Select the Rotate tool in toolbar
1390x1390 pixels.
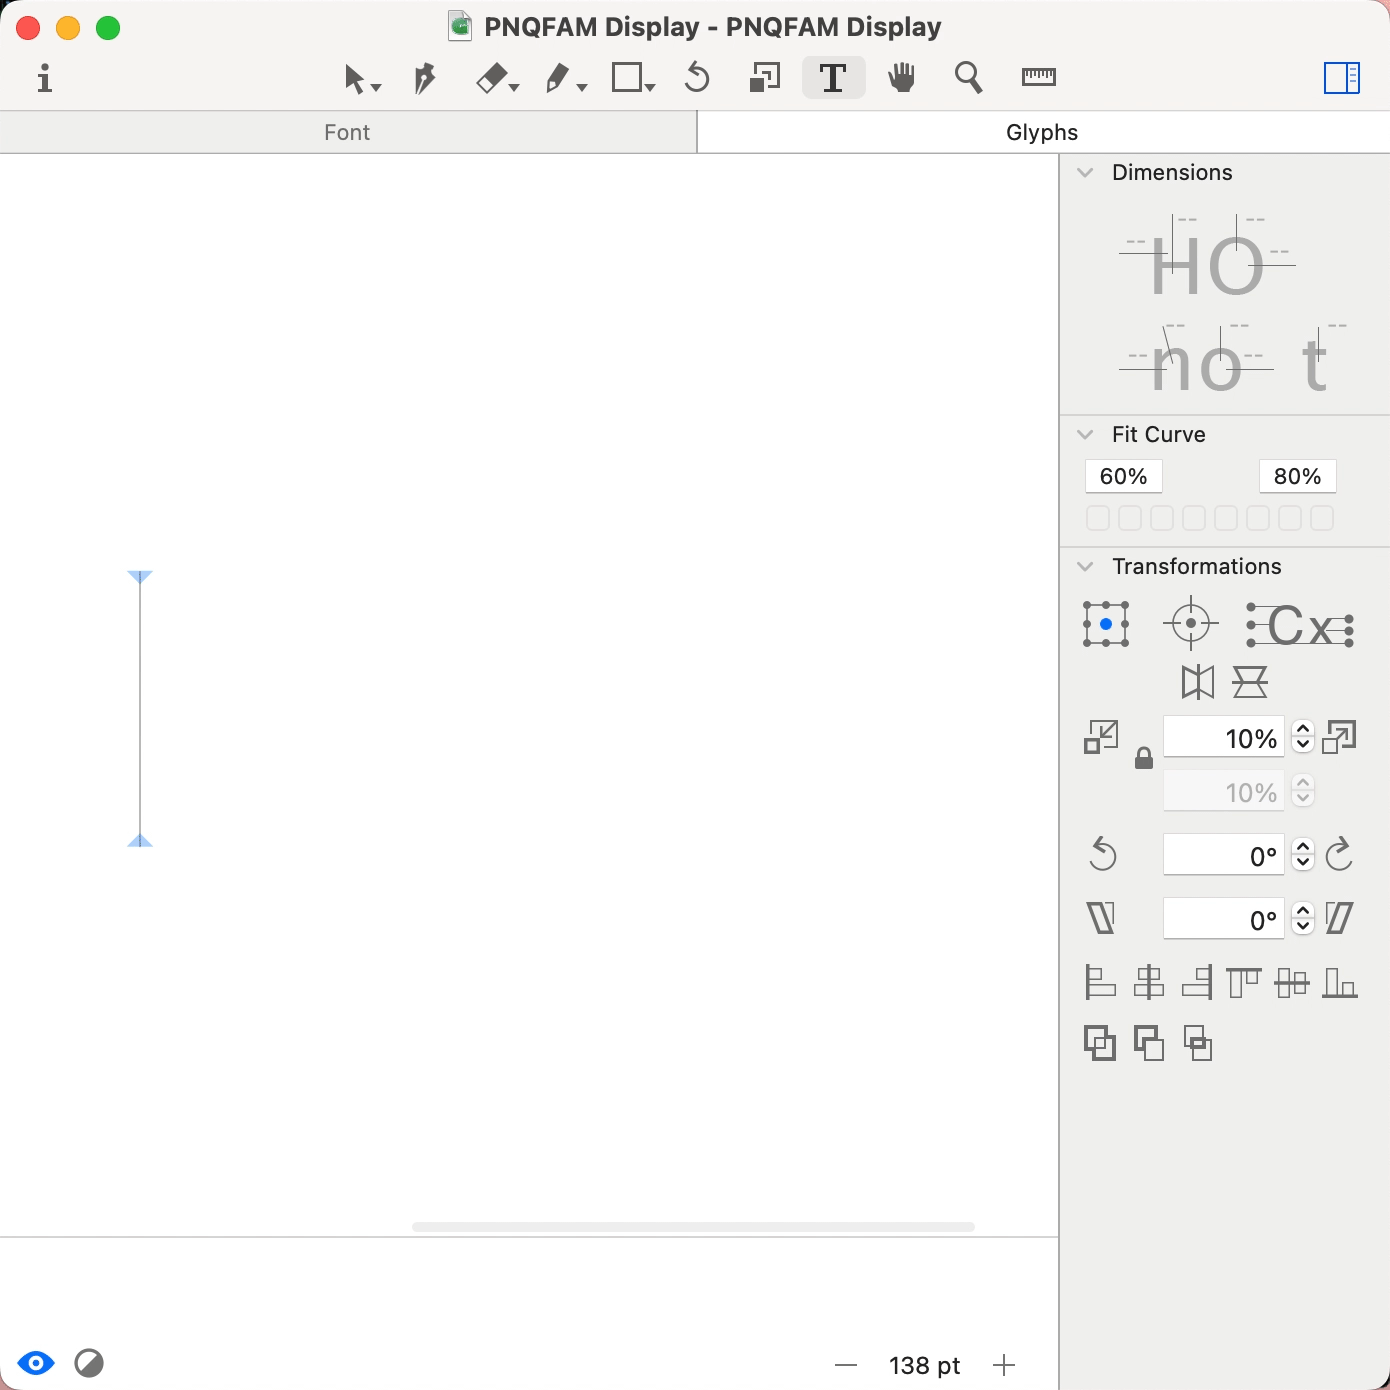pos(697,78)
